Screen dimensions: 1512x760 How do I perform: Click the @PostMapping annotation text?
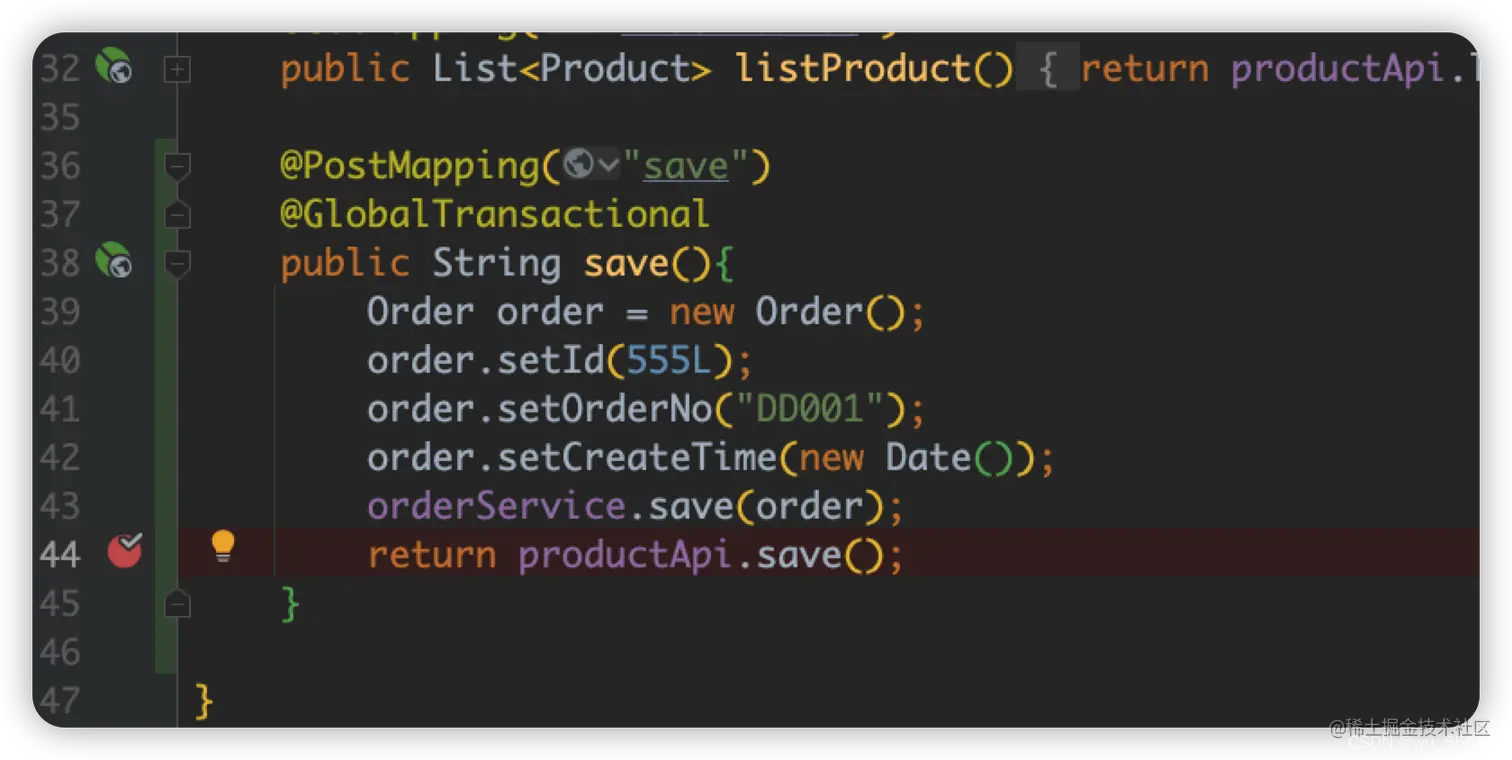click(x=410, y=166)
